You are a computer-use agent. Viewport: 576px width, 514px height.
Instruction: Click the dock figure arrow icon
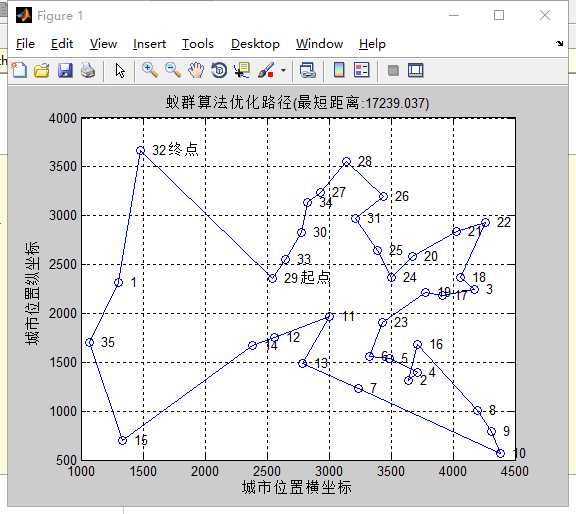coord(559,43)
